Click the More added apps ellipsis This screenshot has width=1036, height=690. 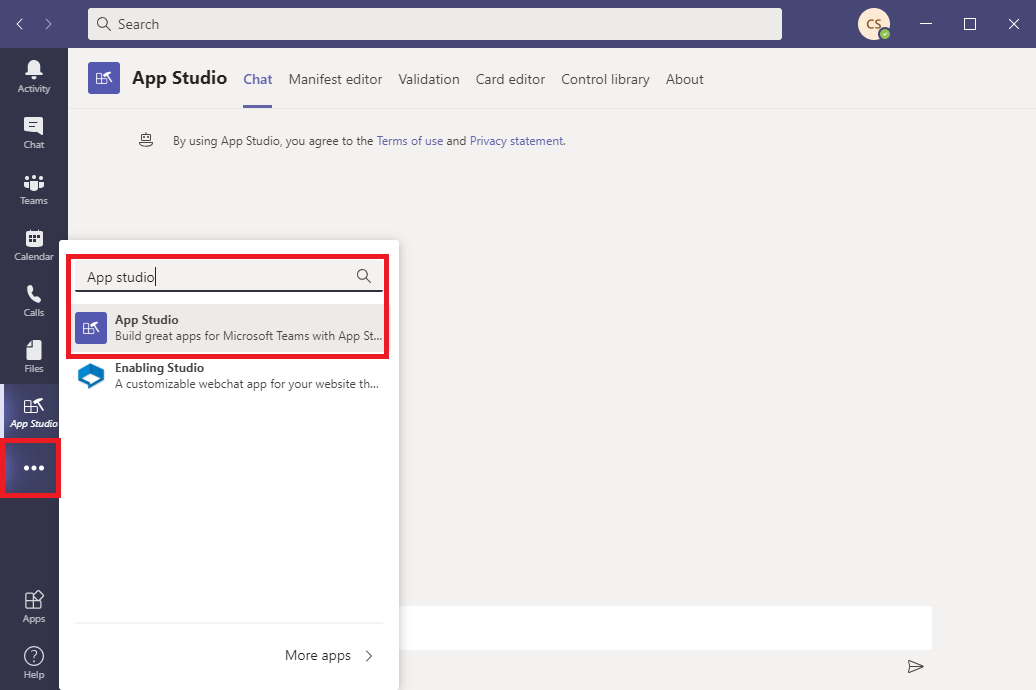click(33, 468)
